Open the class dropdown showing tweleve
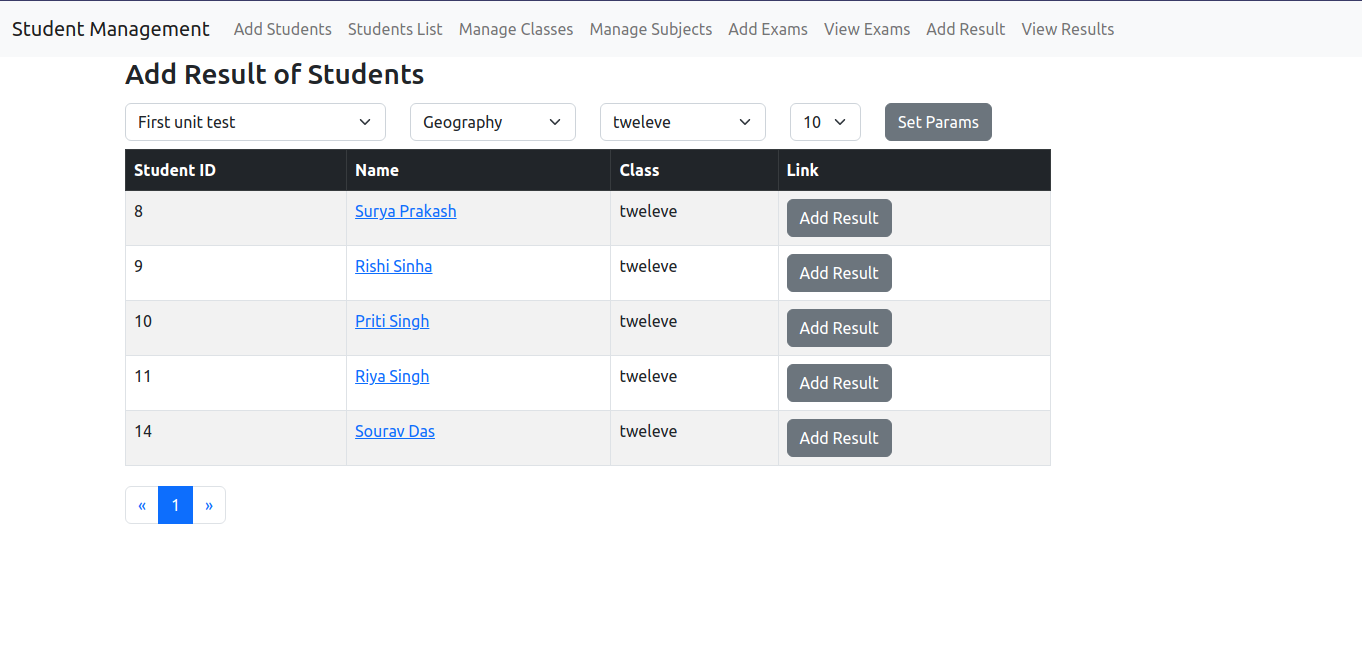 point(682,121)
